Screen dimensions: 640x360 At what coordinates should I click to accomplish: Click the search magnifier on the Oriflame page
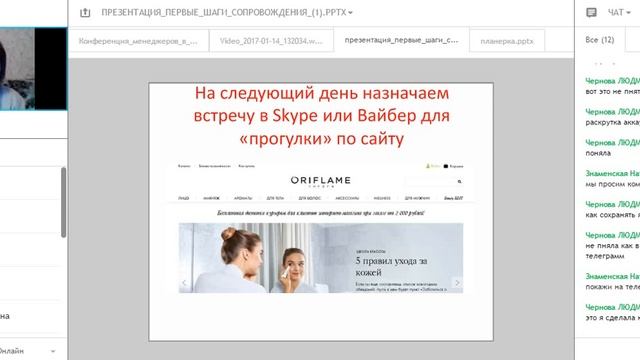coord(459,181)
